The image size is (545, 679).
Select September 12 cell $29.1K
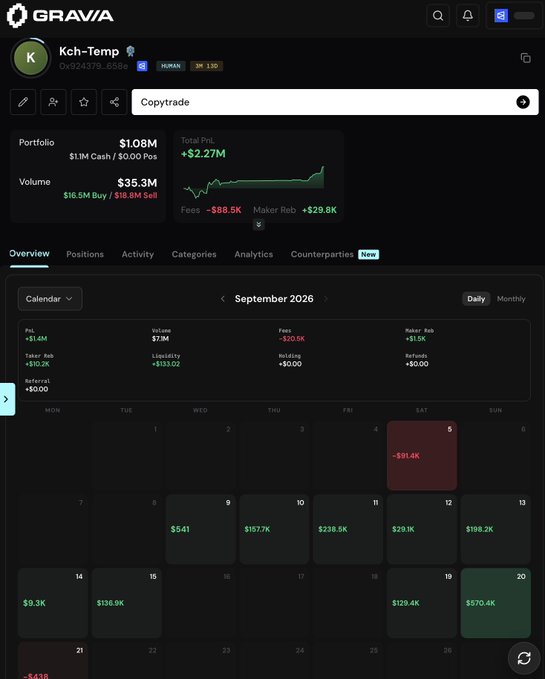pyautogui.click(x=422, y=529)
